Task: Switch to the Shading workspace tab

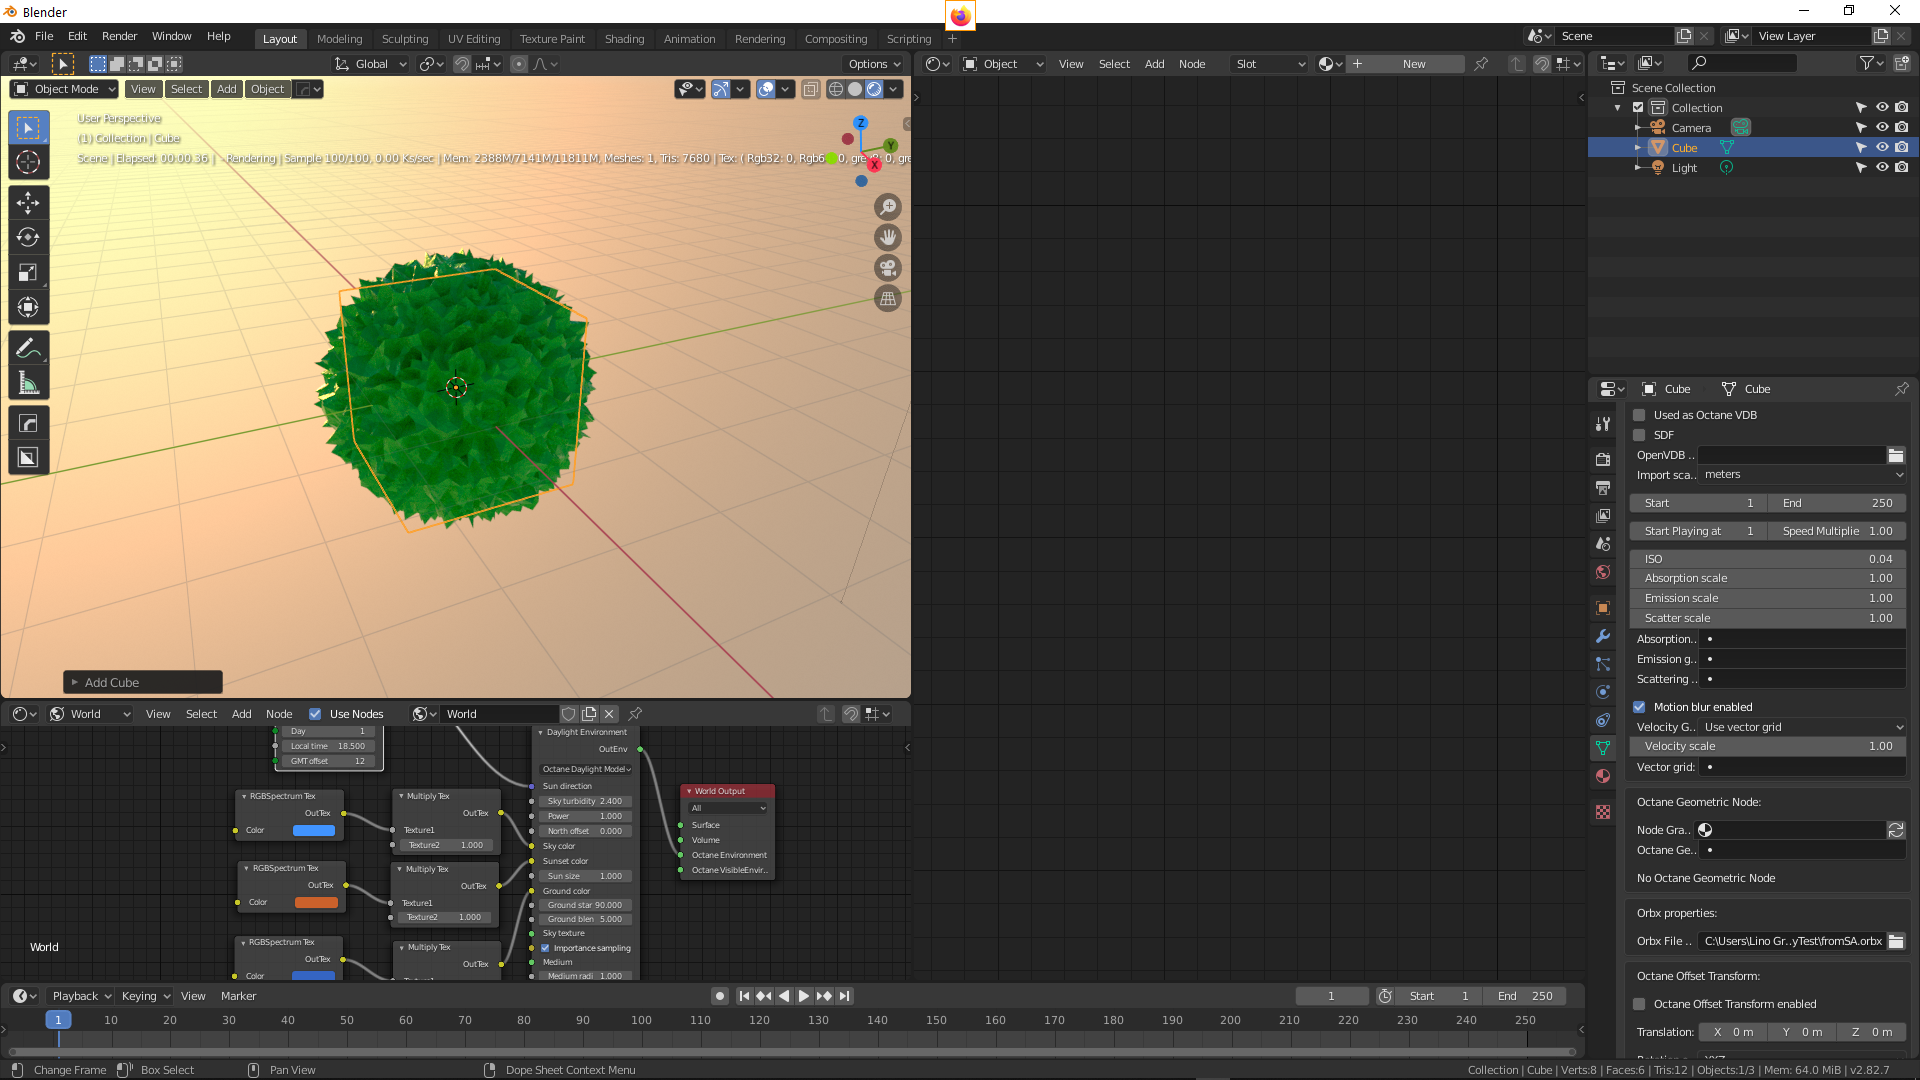Action: point(624,39)
